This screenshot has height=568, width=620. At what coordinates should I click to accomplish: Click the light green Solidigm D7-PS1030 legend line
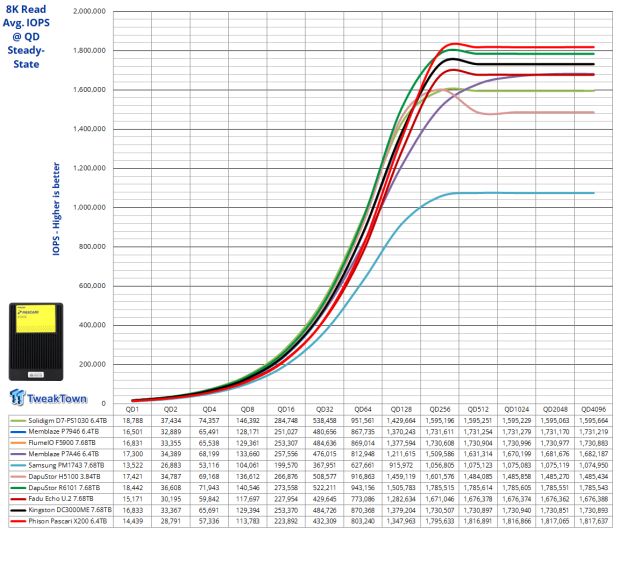tap(18, 421)
